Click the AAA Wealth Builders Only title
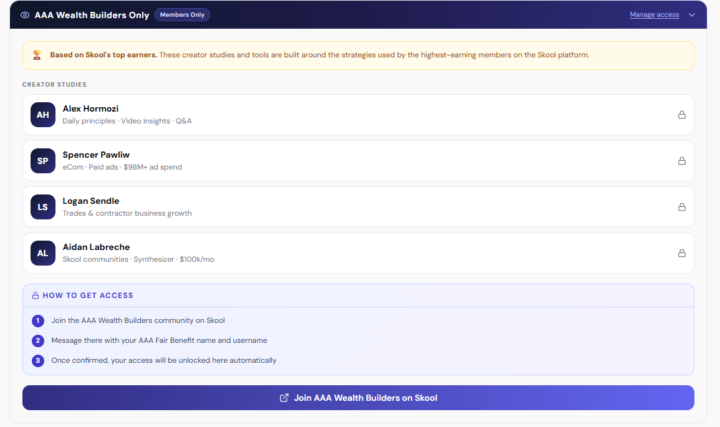Viewport: 720px width, 427px height. pyautogui.click(x=92, y=15)
